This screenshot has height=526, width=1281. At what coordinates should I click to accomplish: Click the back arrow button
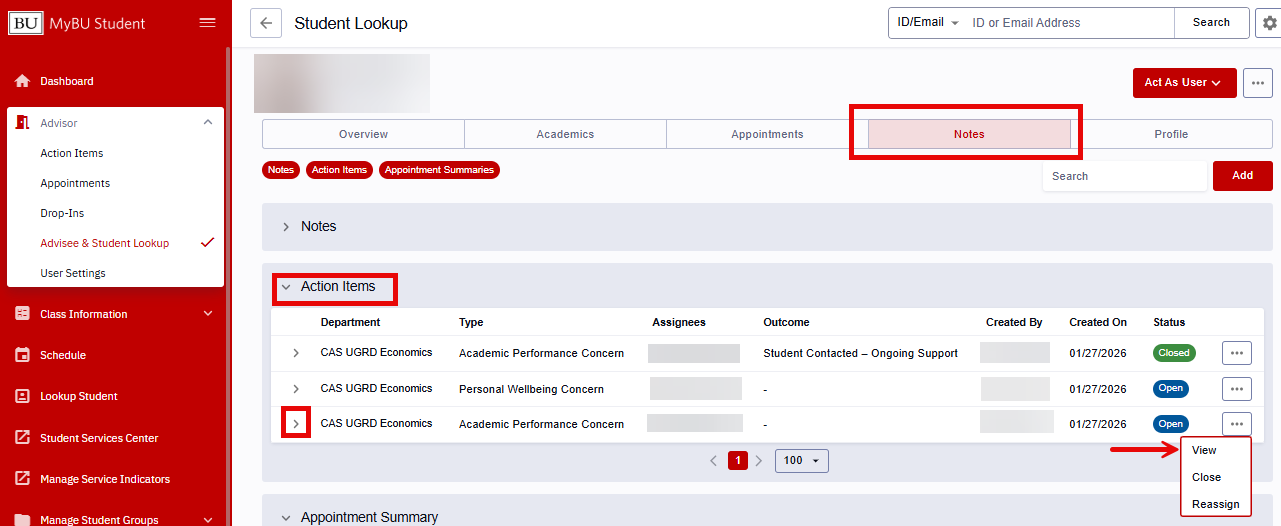(265, 23)
